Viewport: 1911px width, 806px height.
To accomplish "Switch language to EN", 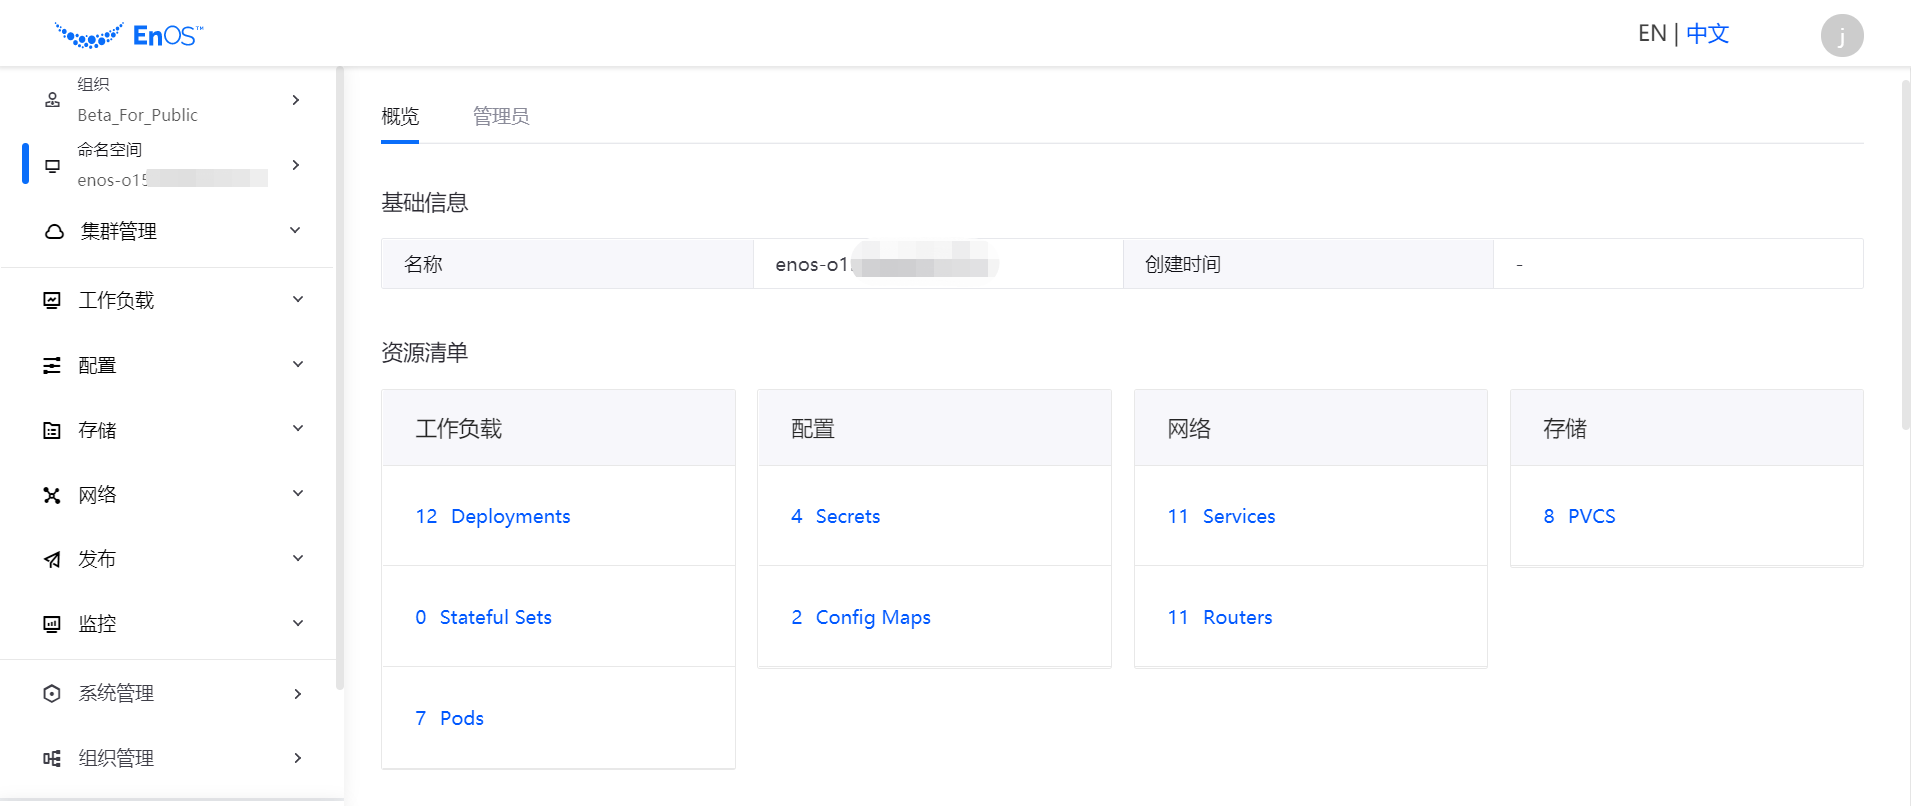I will 1651,34.
